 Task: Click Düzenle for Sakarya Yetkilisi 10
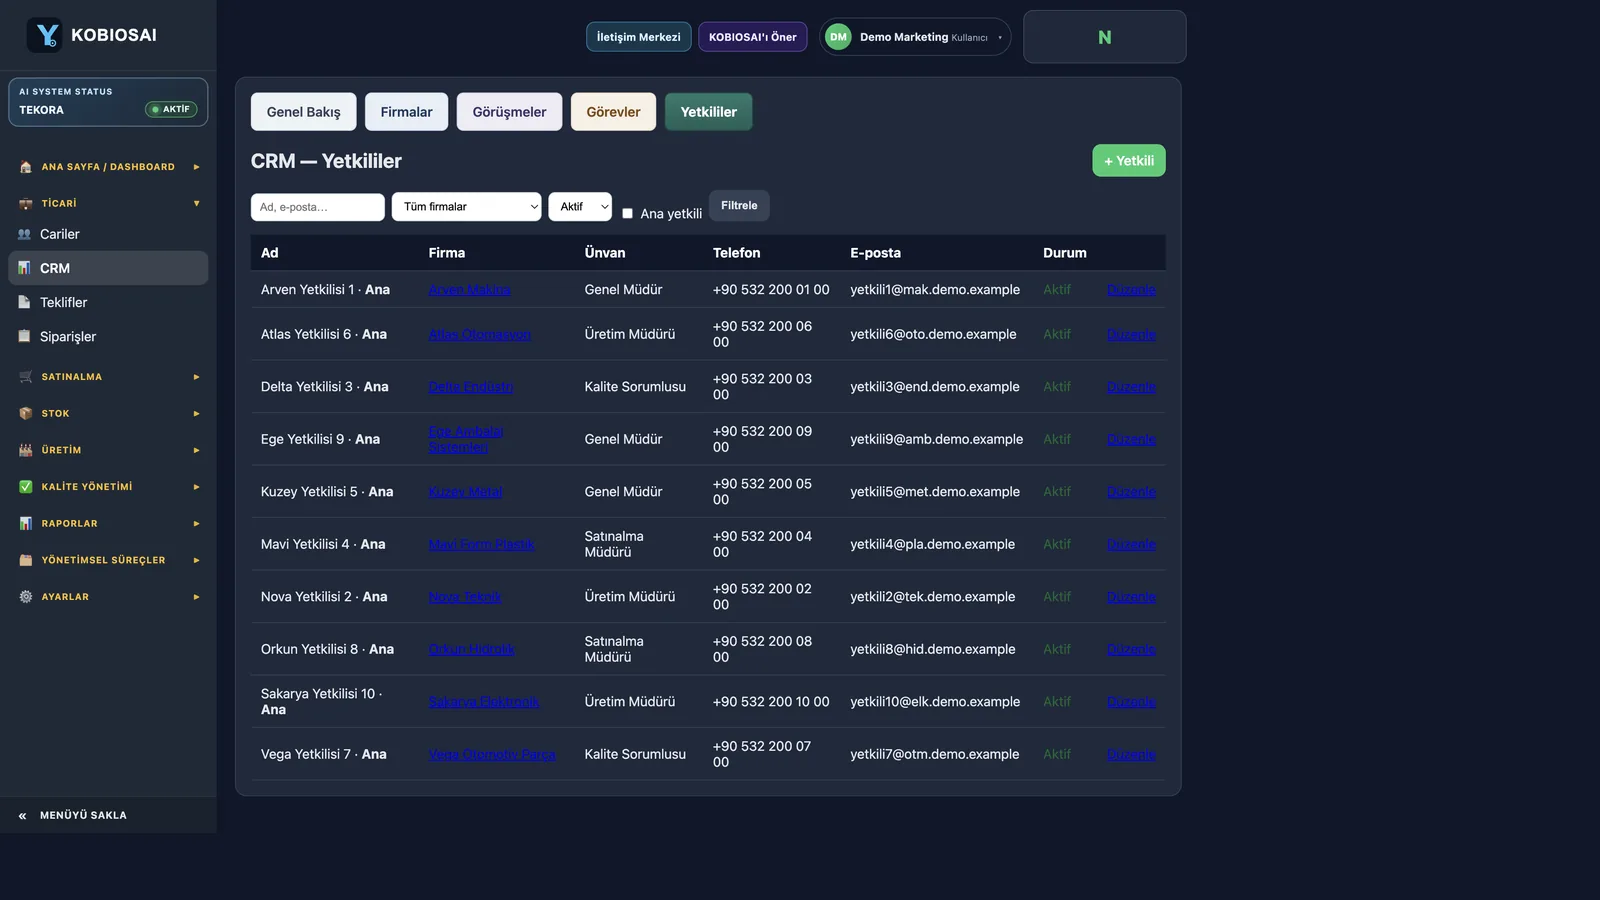pos(1131,702)
